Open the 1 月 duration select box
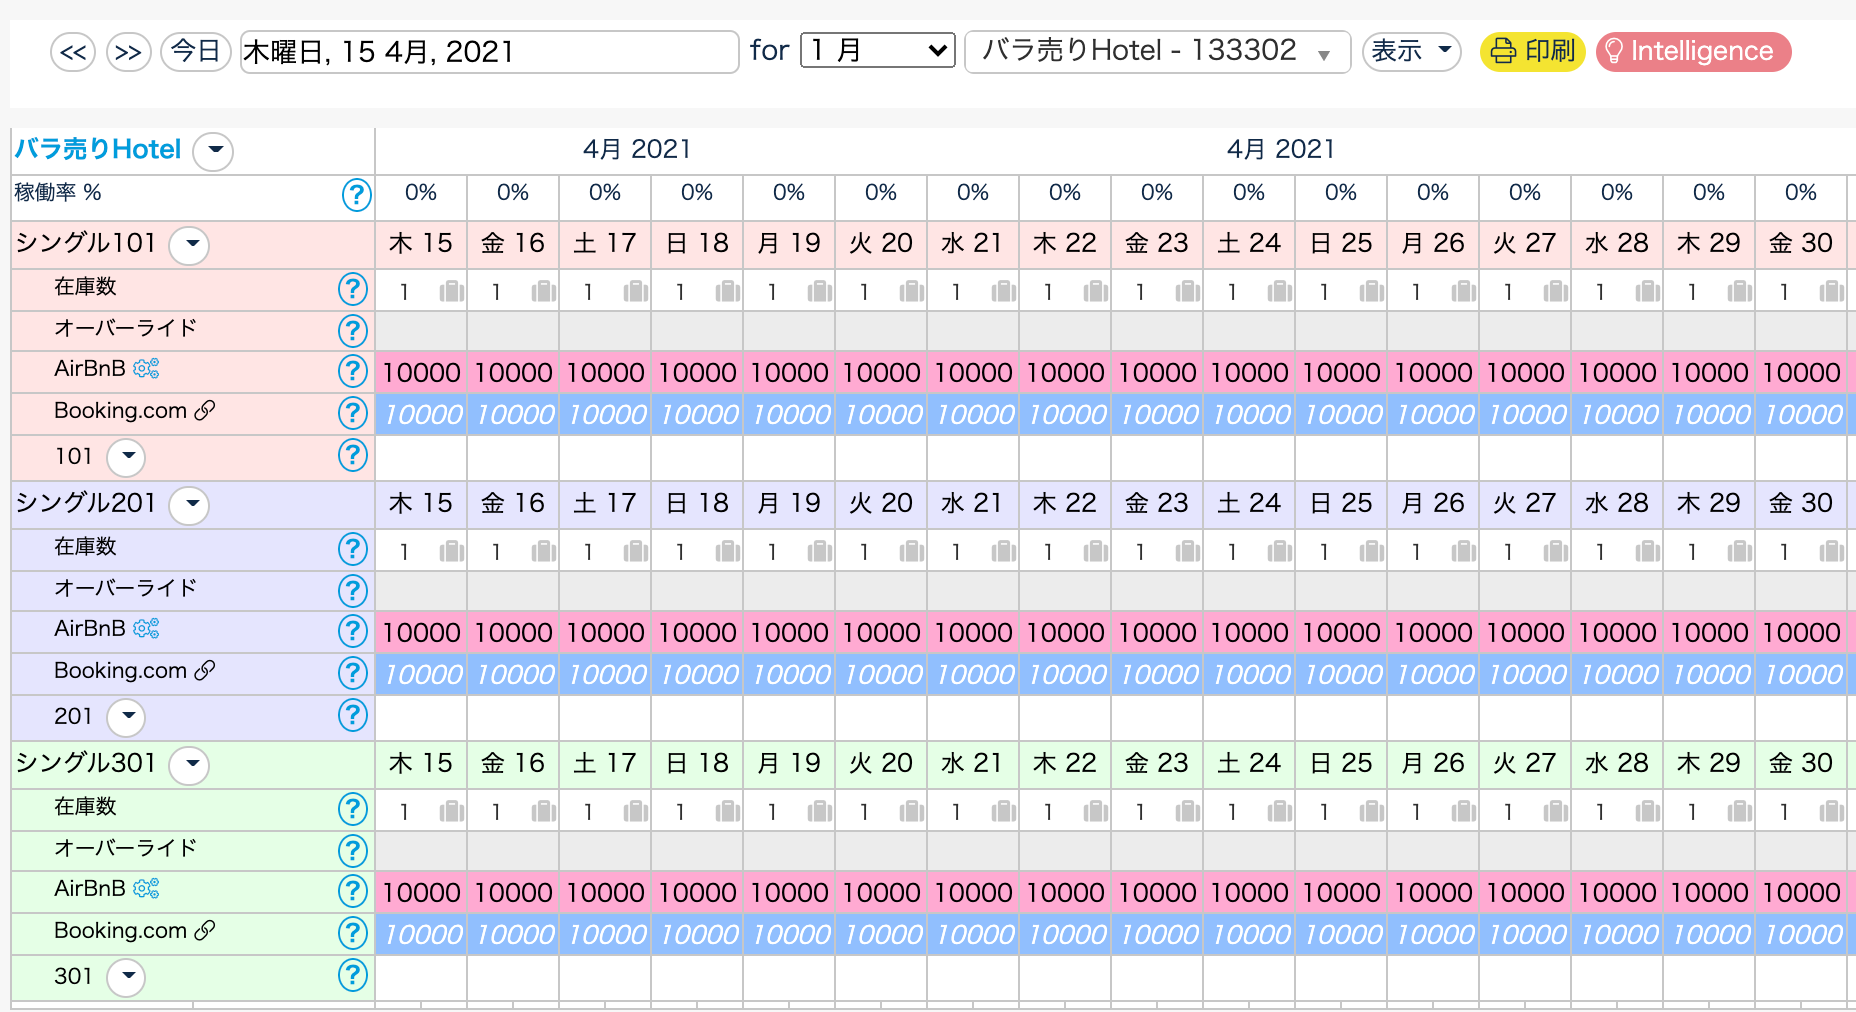Screen dimensions: 1856x1012 coord(877,50)
